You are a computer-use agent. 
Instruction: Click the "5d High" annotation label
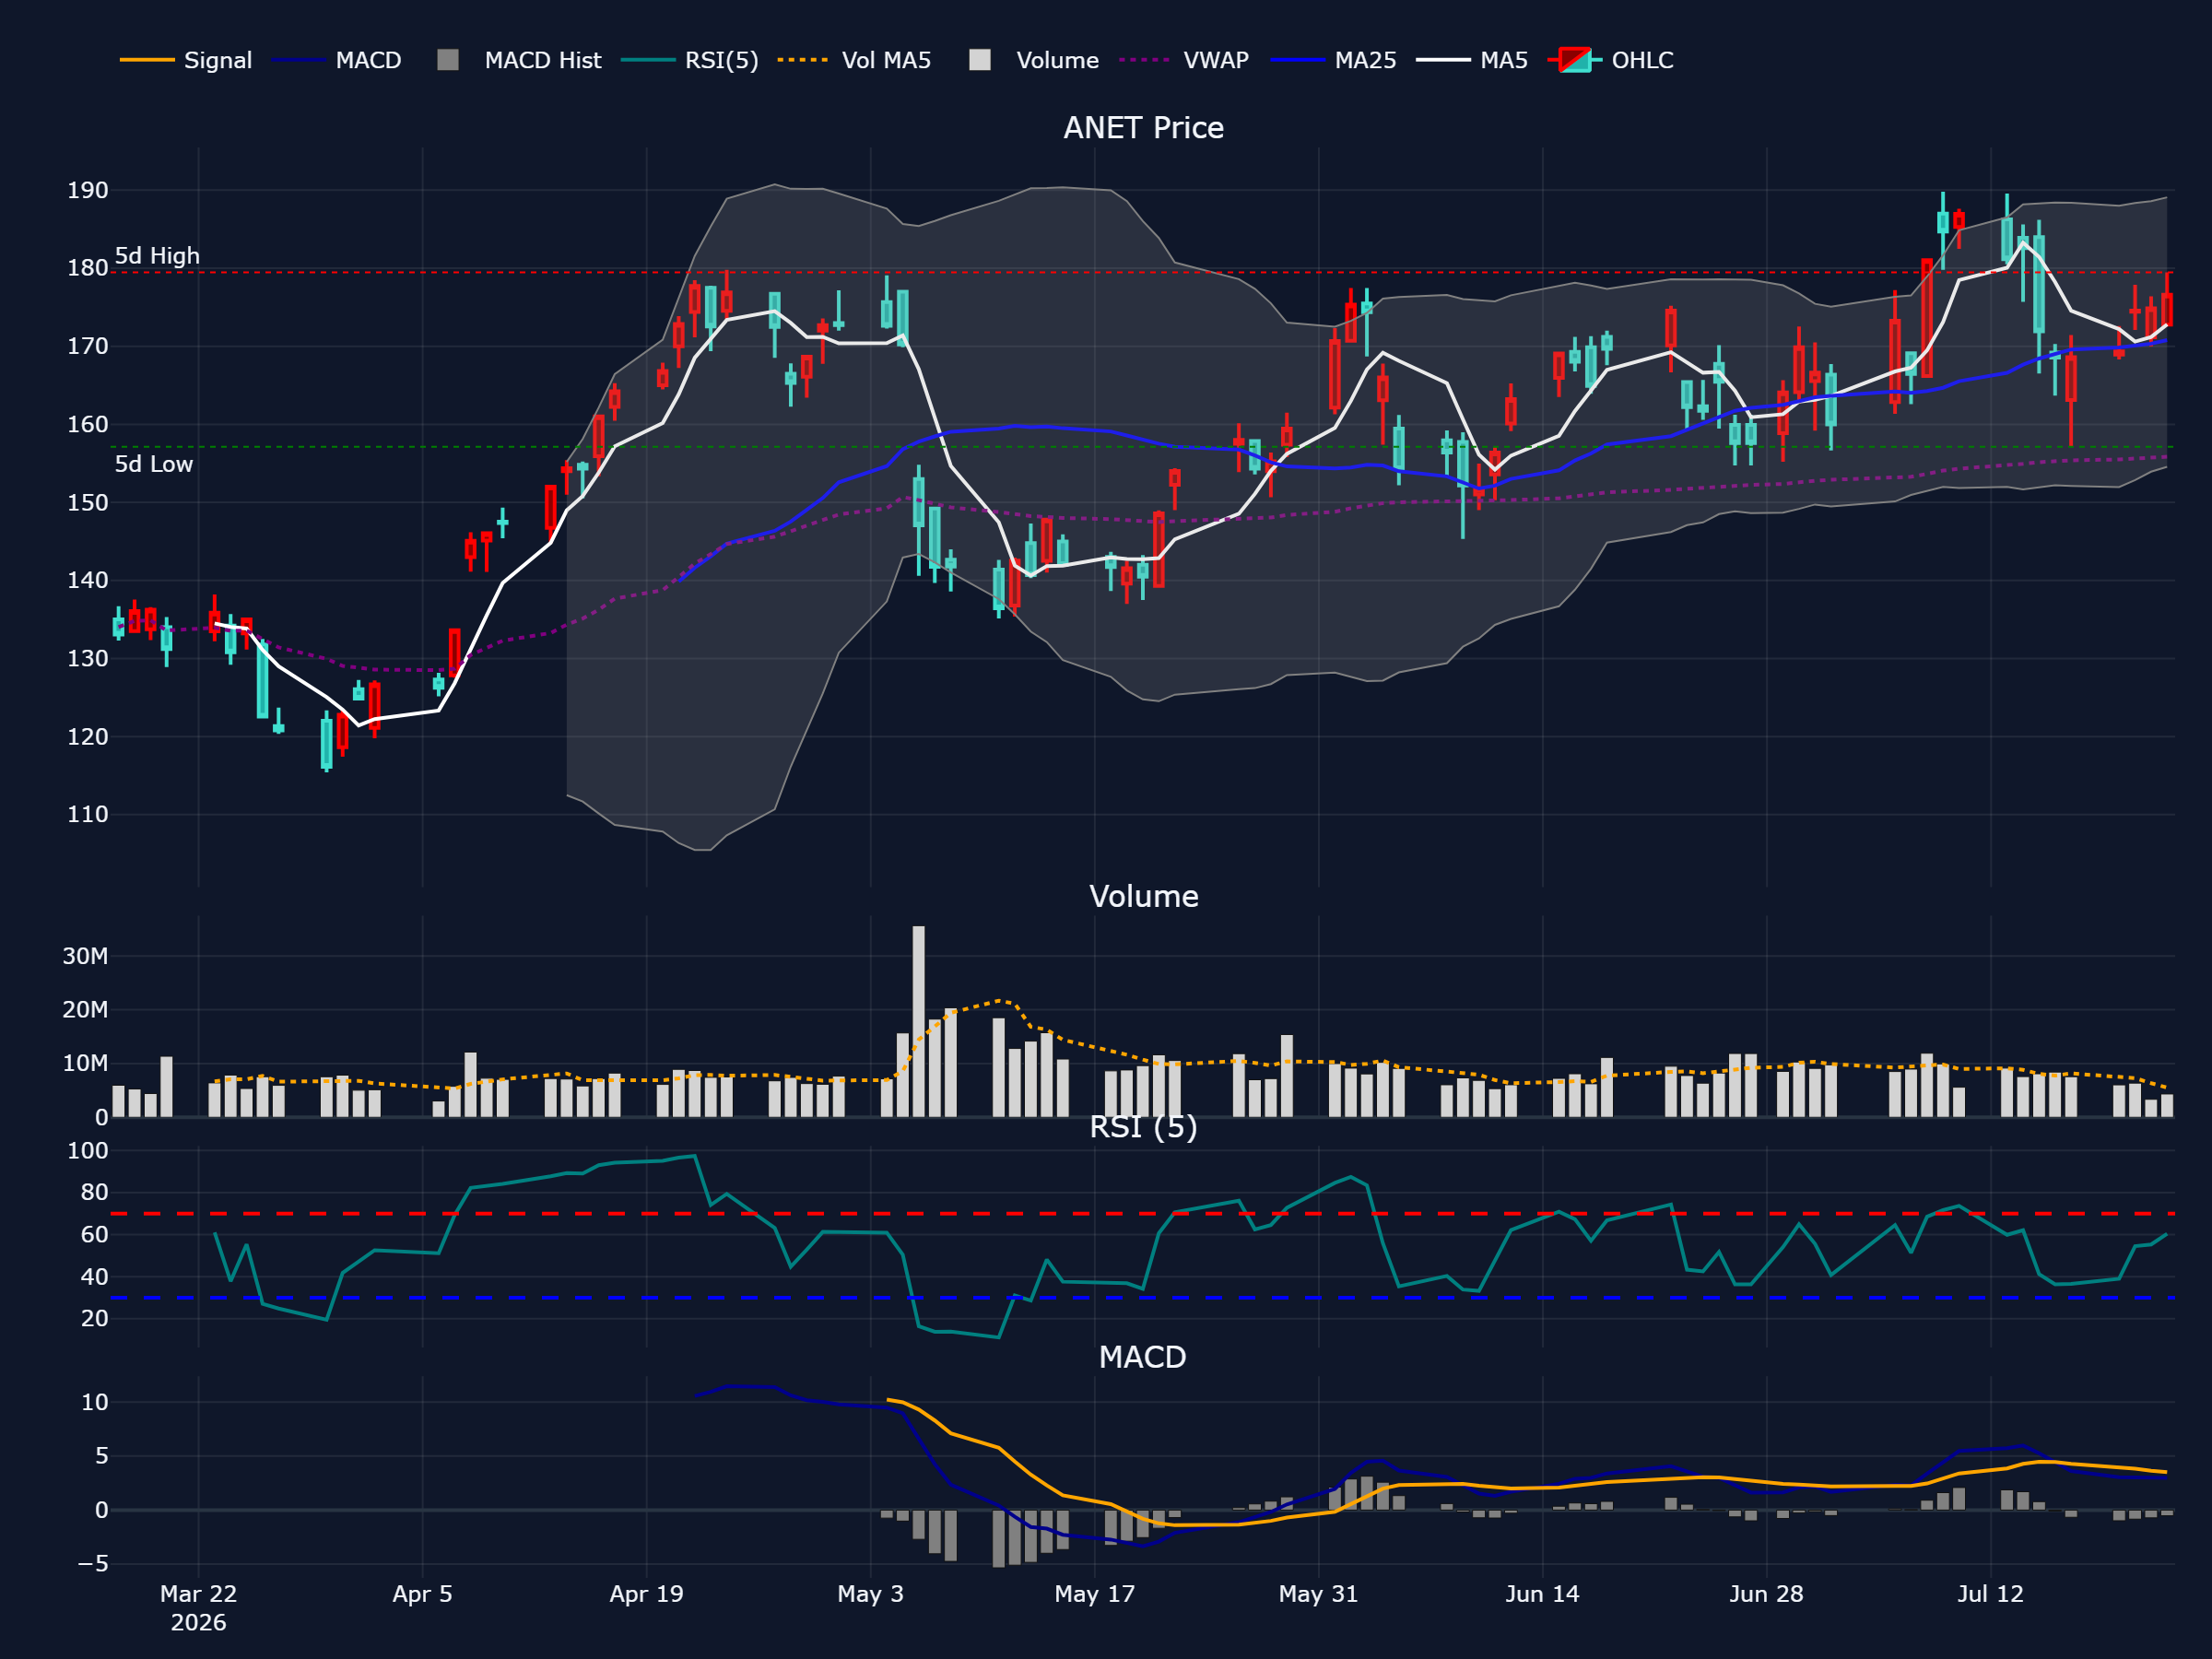[x=157, y=256]
